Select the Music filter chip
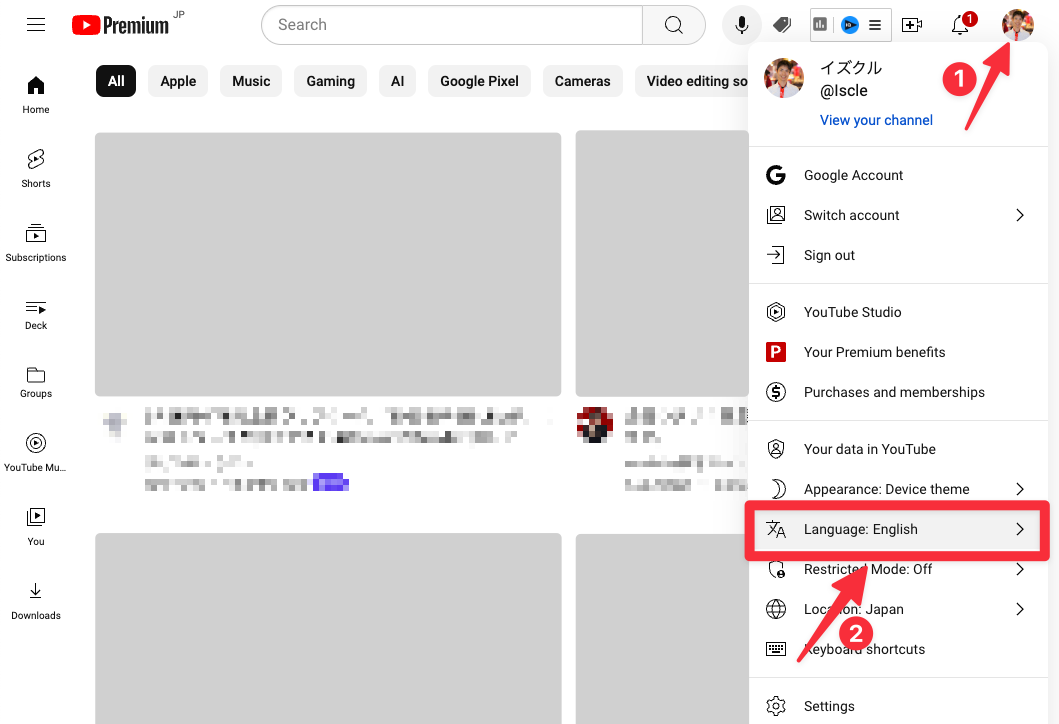Image resolution: width=1059 pixels, height=724 pixels. pyautogui.click(x=251, y=81)
